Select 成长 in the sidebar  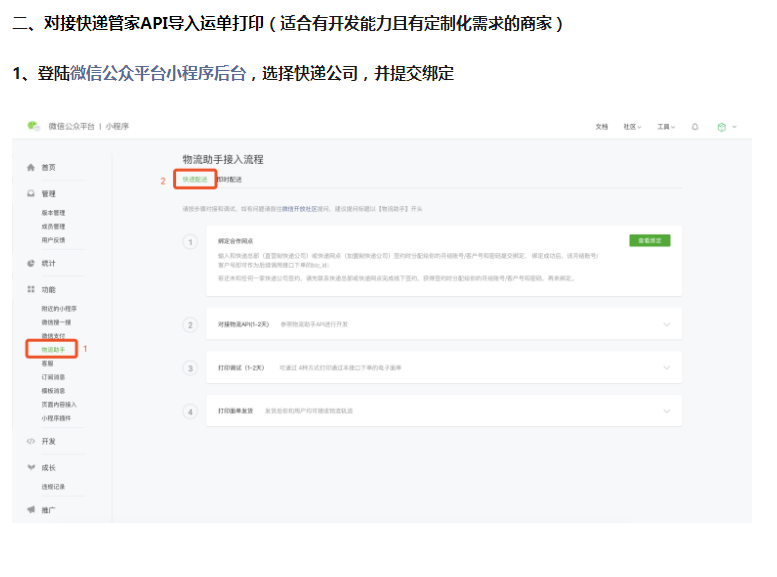49,467
